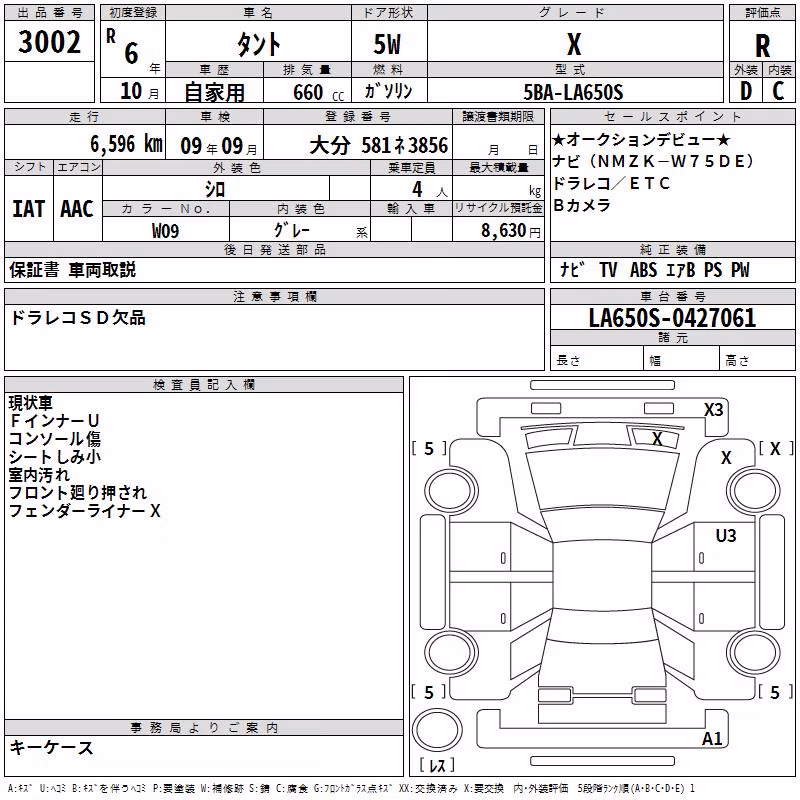Click navi model NMZK-W75DE line

coord(653,161)
